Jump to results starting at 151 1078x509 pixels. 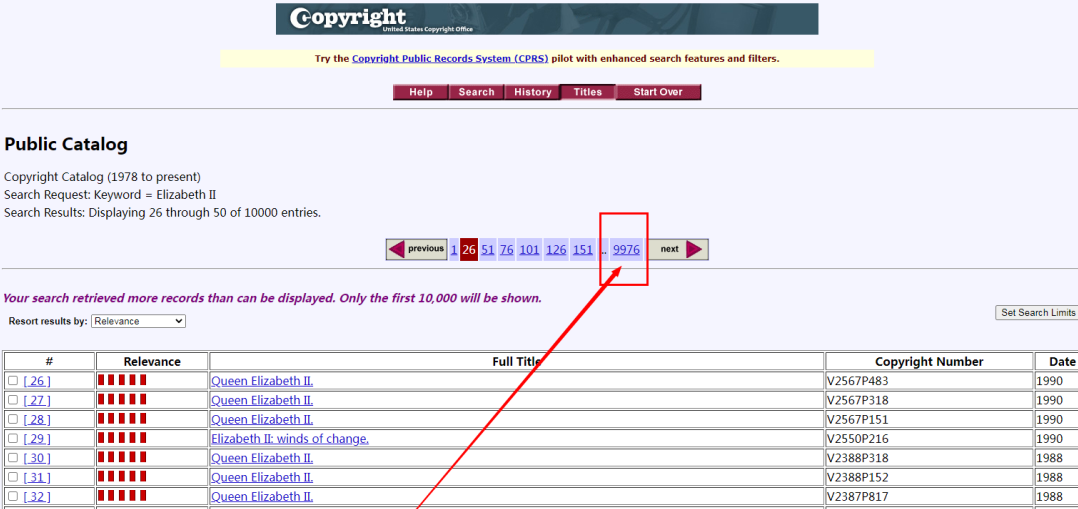pyautogui.click(x=583, y=250)
